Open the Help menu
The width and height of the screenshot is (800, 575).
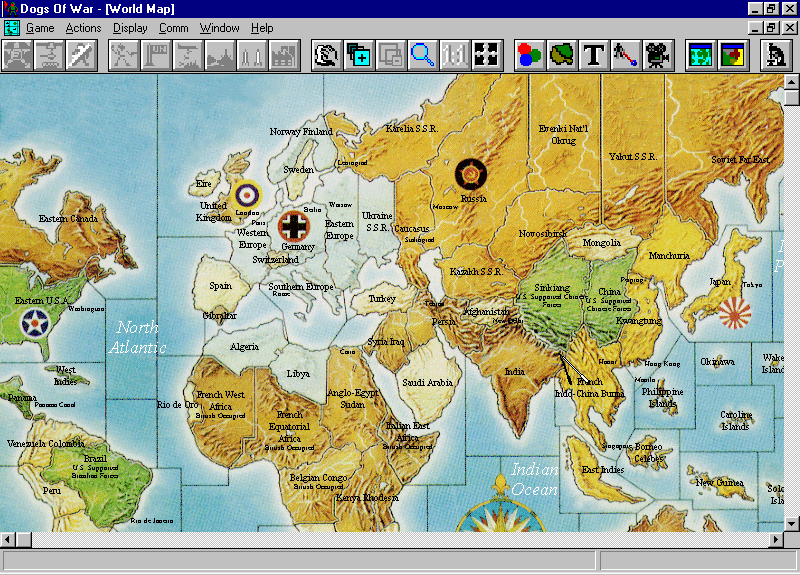click(x=262, y=28)
